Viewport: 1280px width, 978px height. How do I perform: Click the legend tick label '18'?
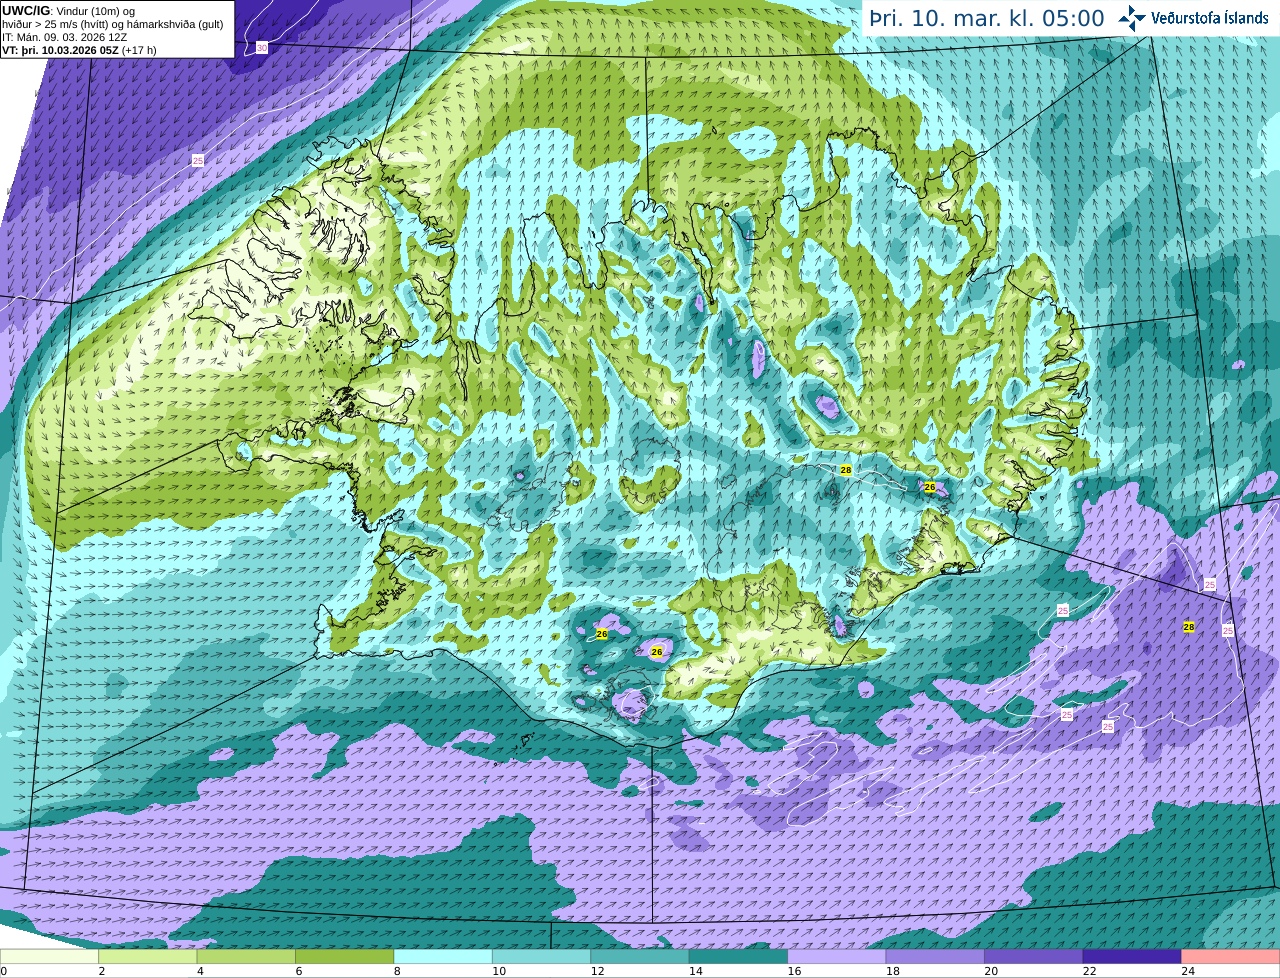(893, 971)
